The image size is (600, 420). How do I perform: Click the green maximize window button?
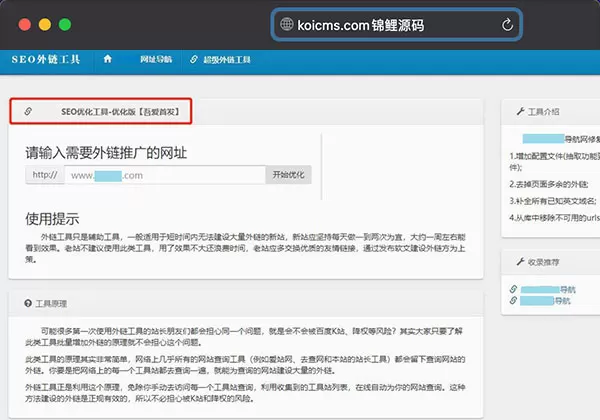[x=65, y=24]
